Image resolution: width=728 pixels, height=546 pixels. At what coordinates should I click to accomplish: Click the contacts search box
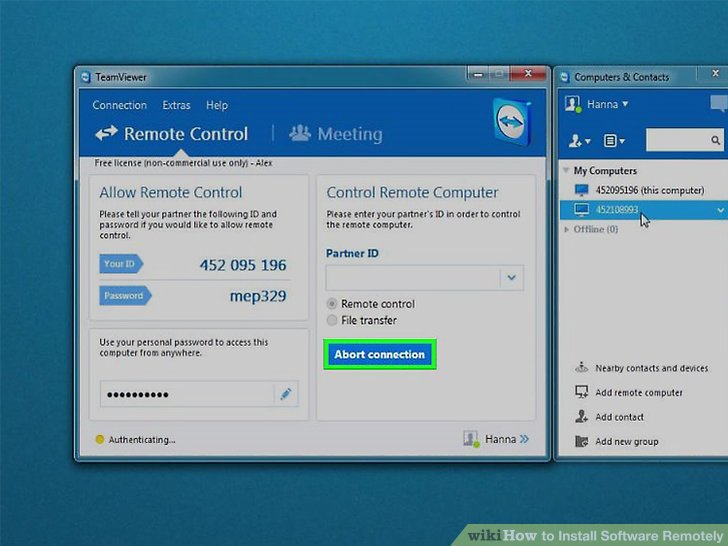click(x=684, y=140)
